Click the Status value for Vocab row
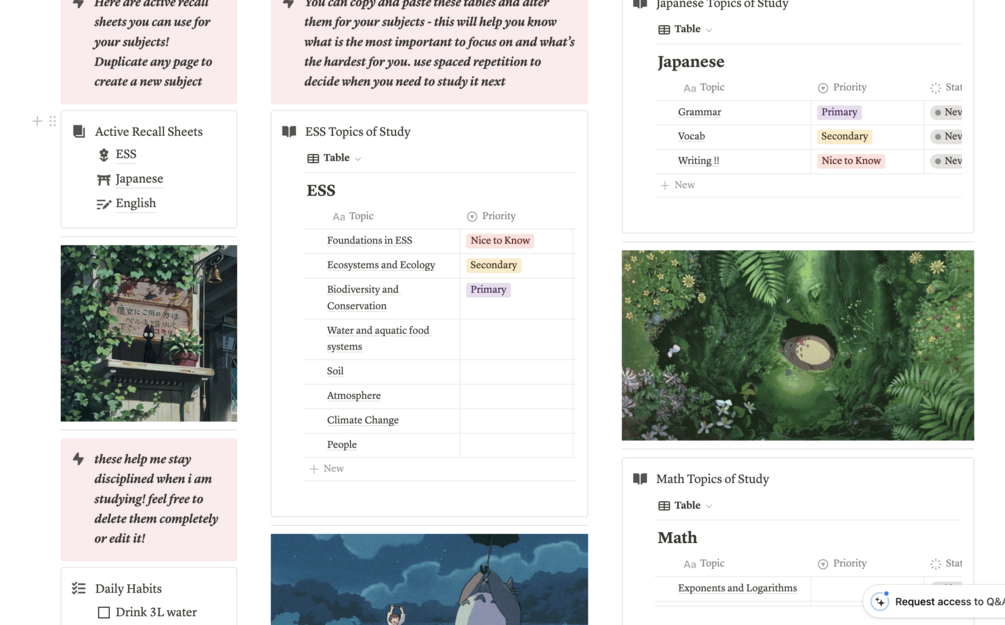 pos(947,137)
